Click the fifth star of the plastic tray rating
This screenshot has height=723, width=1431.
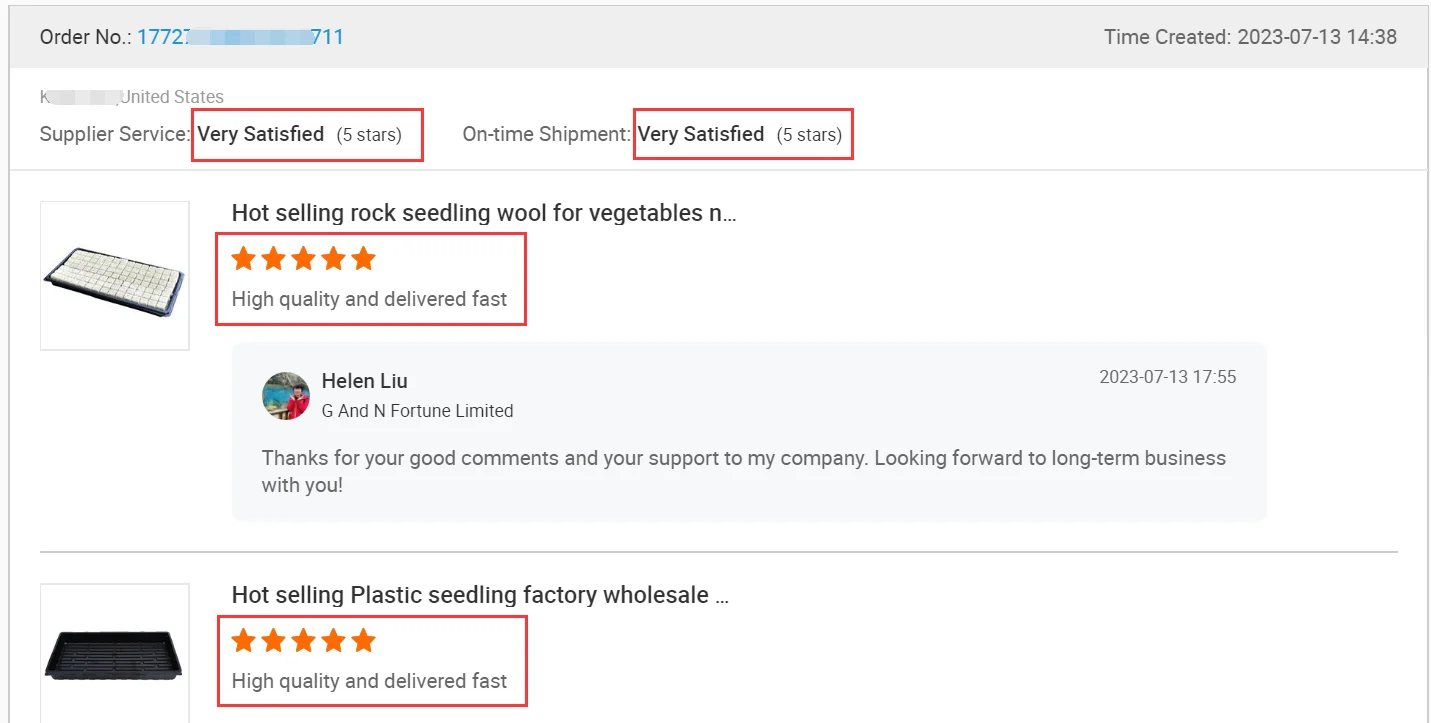364,641
